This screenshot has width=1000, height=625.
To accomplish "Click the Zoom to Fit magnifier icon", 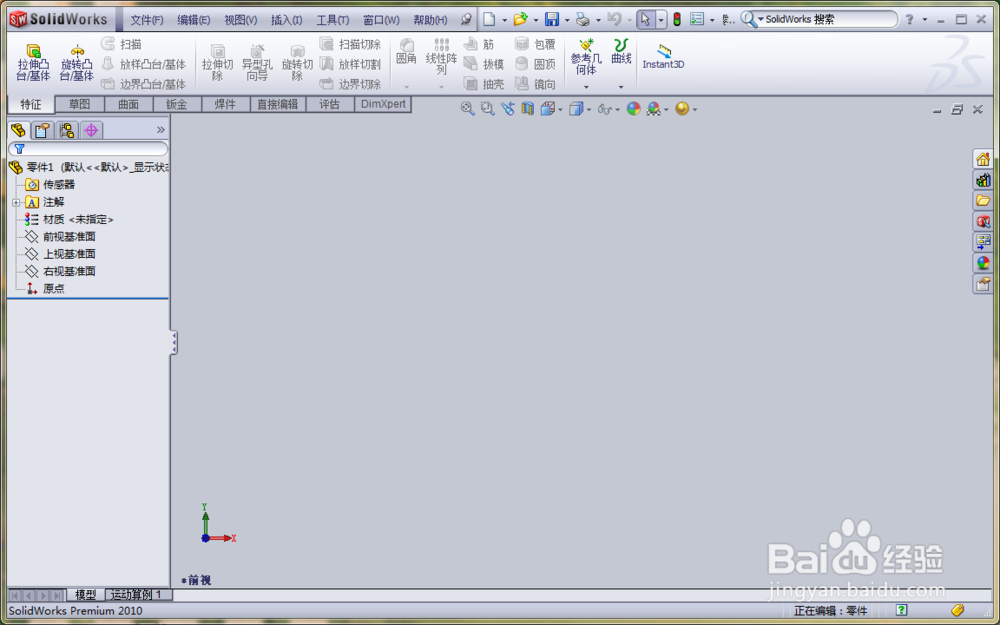I will [466, 109].
